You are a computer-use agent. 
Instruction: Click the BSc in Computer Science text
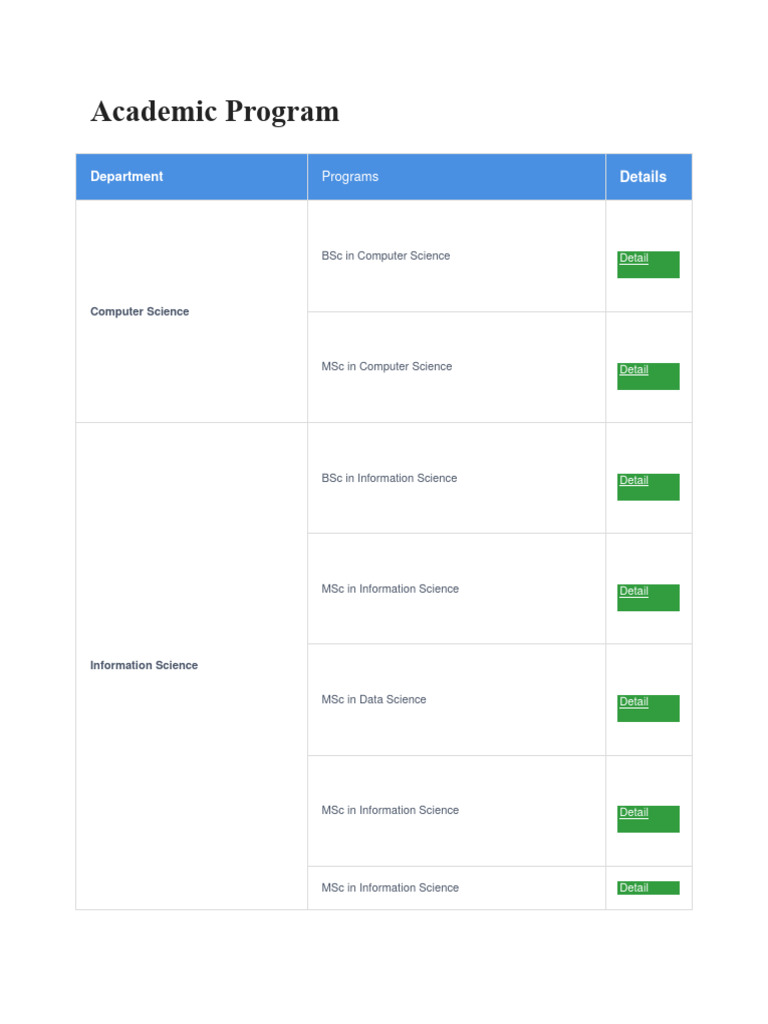[x=386, y=256]
